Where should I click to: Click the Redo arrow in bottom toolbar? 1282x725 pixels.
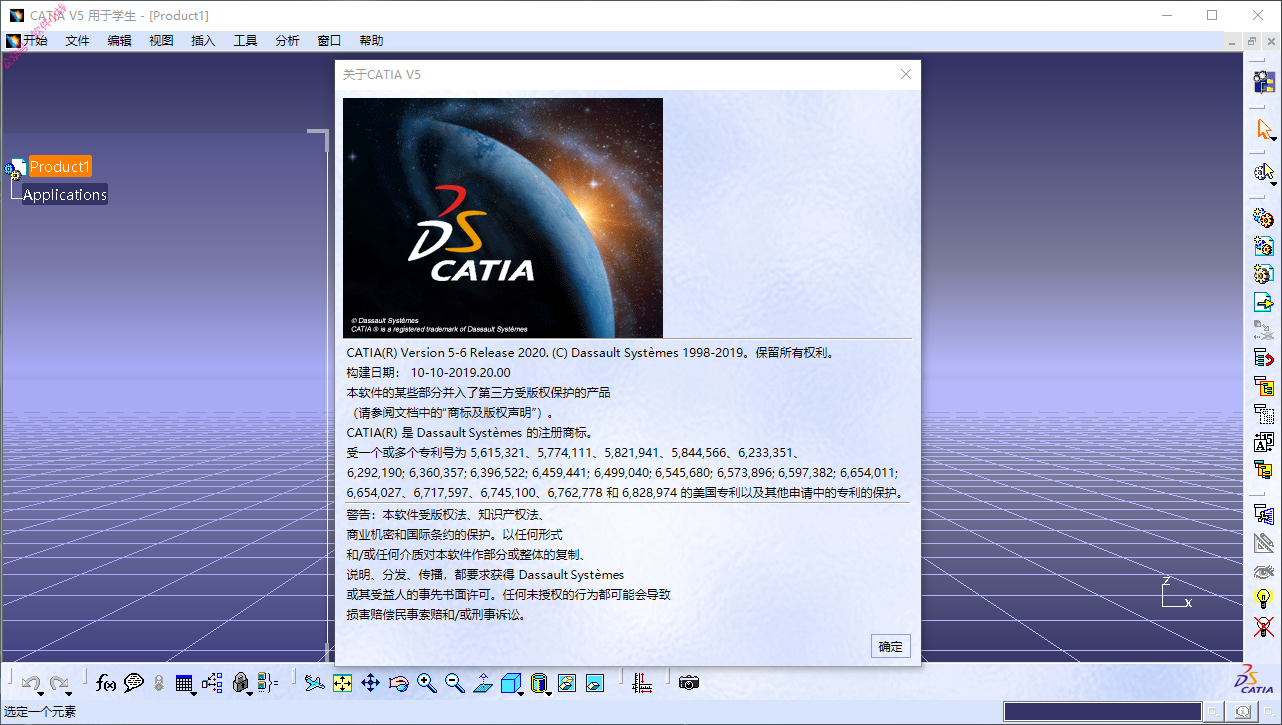pyautogui.click(x=59, y=684)
